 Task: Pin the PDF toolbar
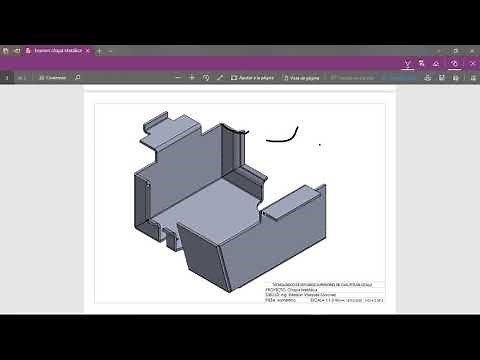point(473,78)
